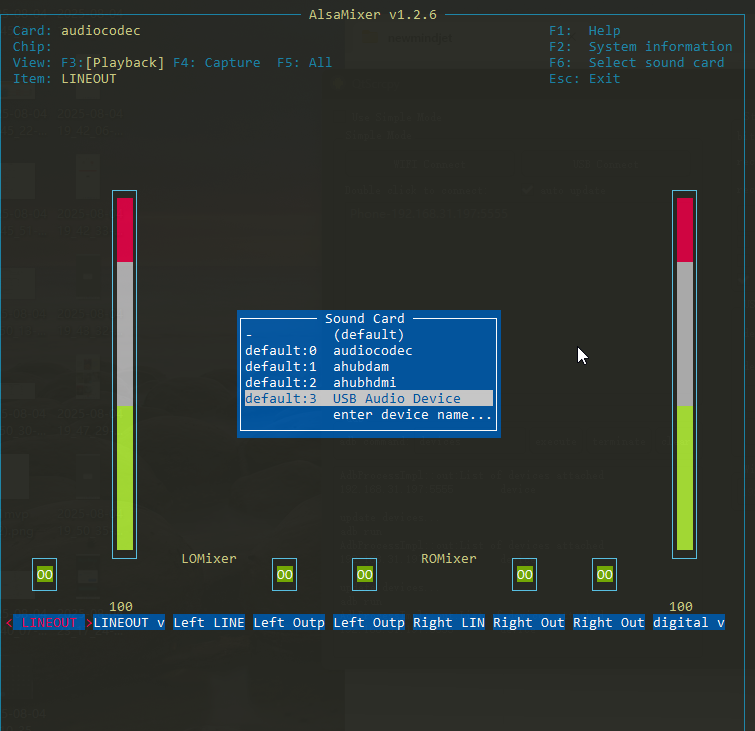The image size is (755, 731).
Task: Open F1 Help
Action: pos(585,30)
